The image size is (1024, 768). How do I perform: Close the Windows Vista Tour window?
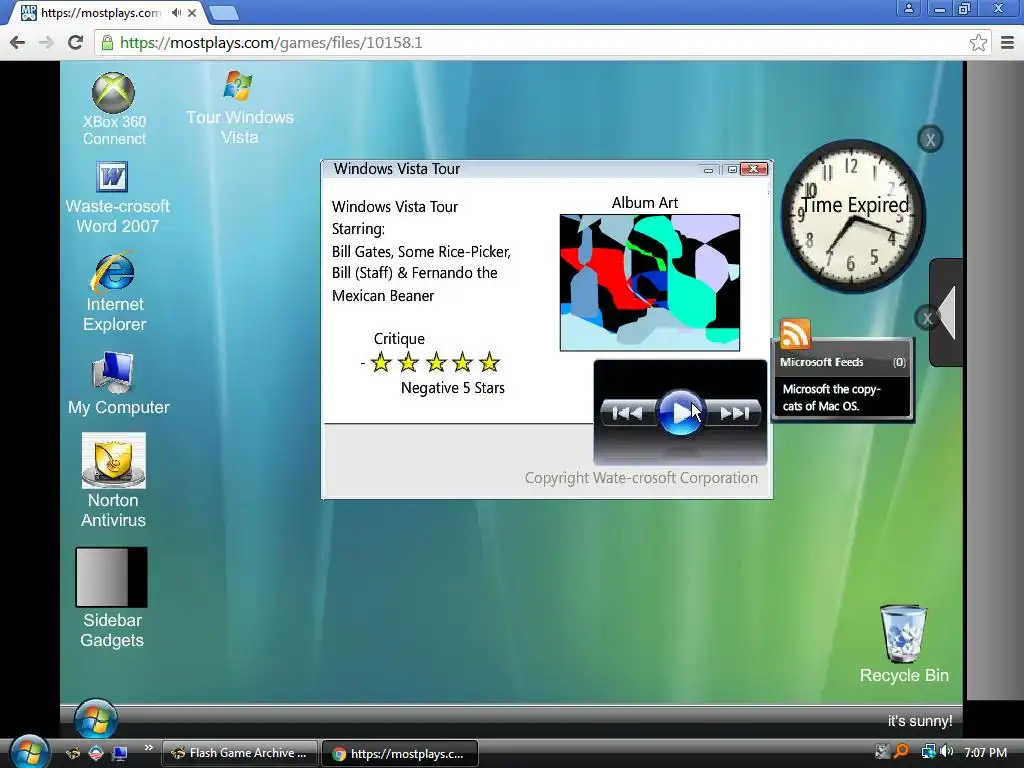(x=754, y=169)
